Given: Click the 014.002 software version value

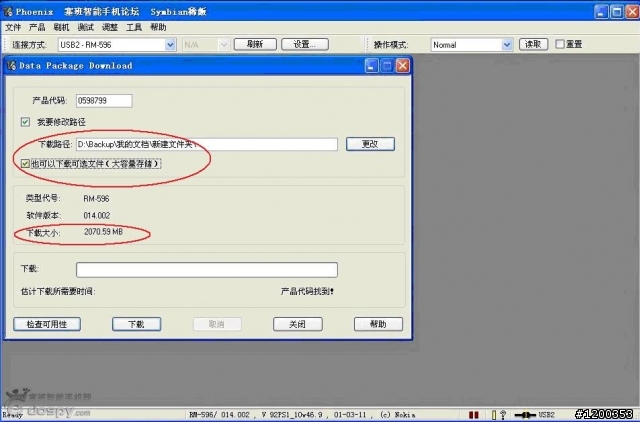Looking at the screenshot, I should coord(97,215).
